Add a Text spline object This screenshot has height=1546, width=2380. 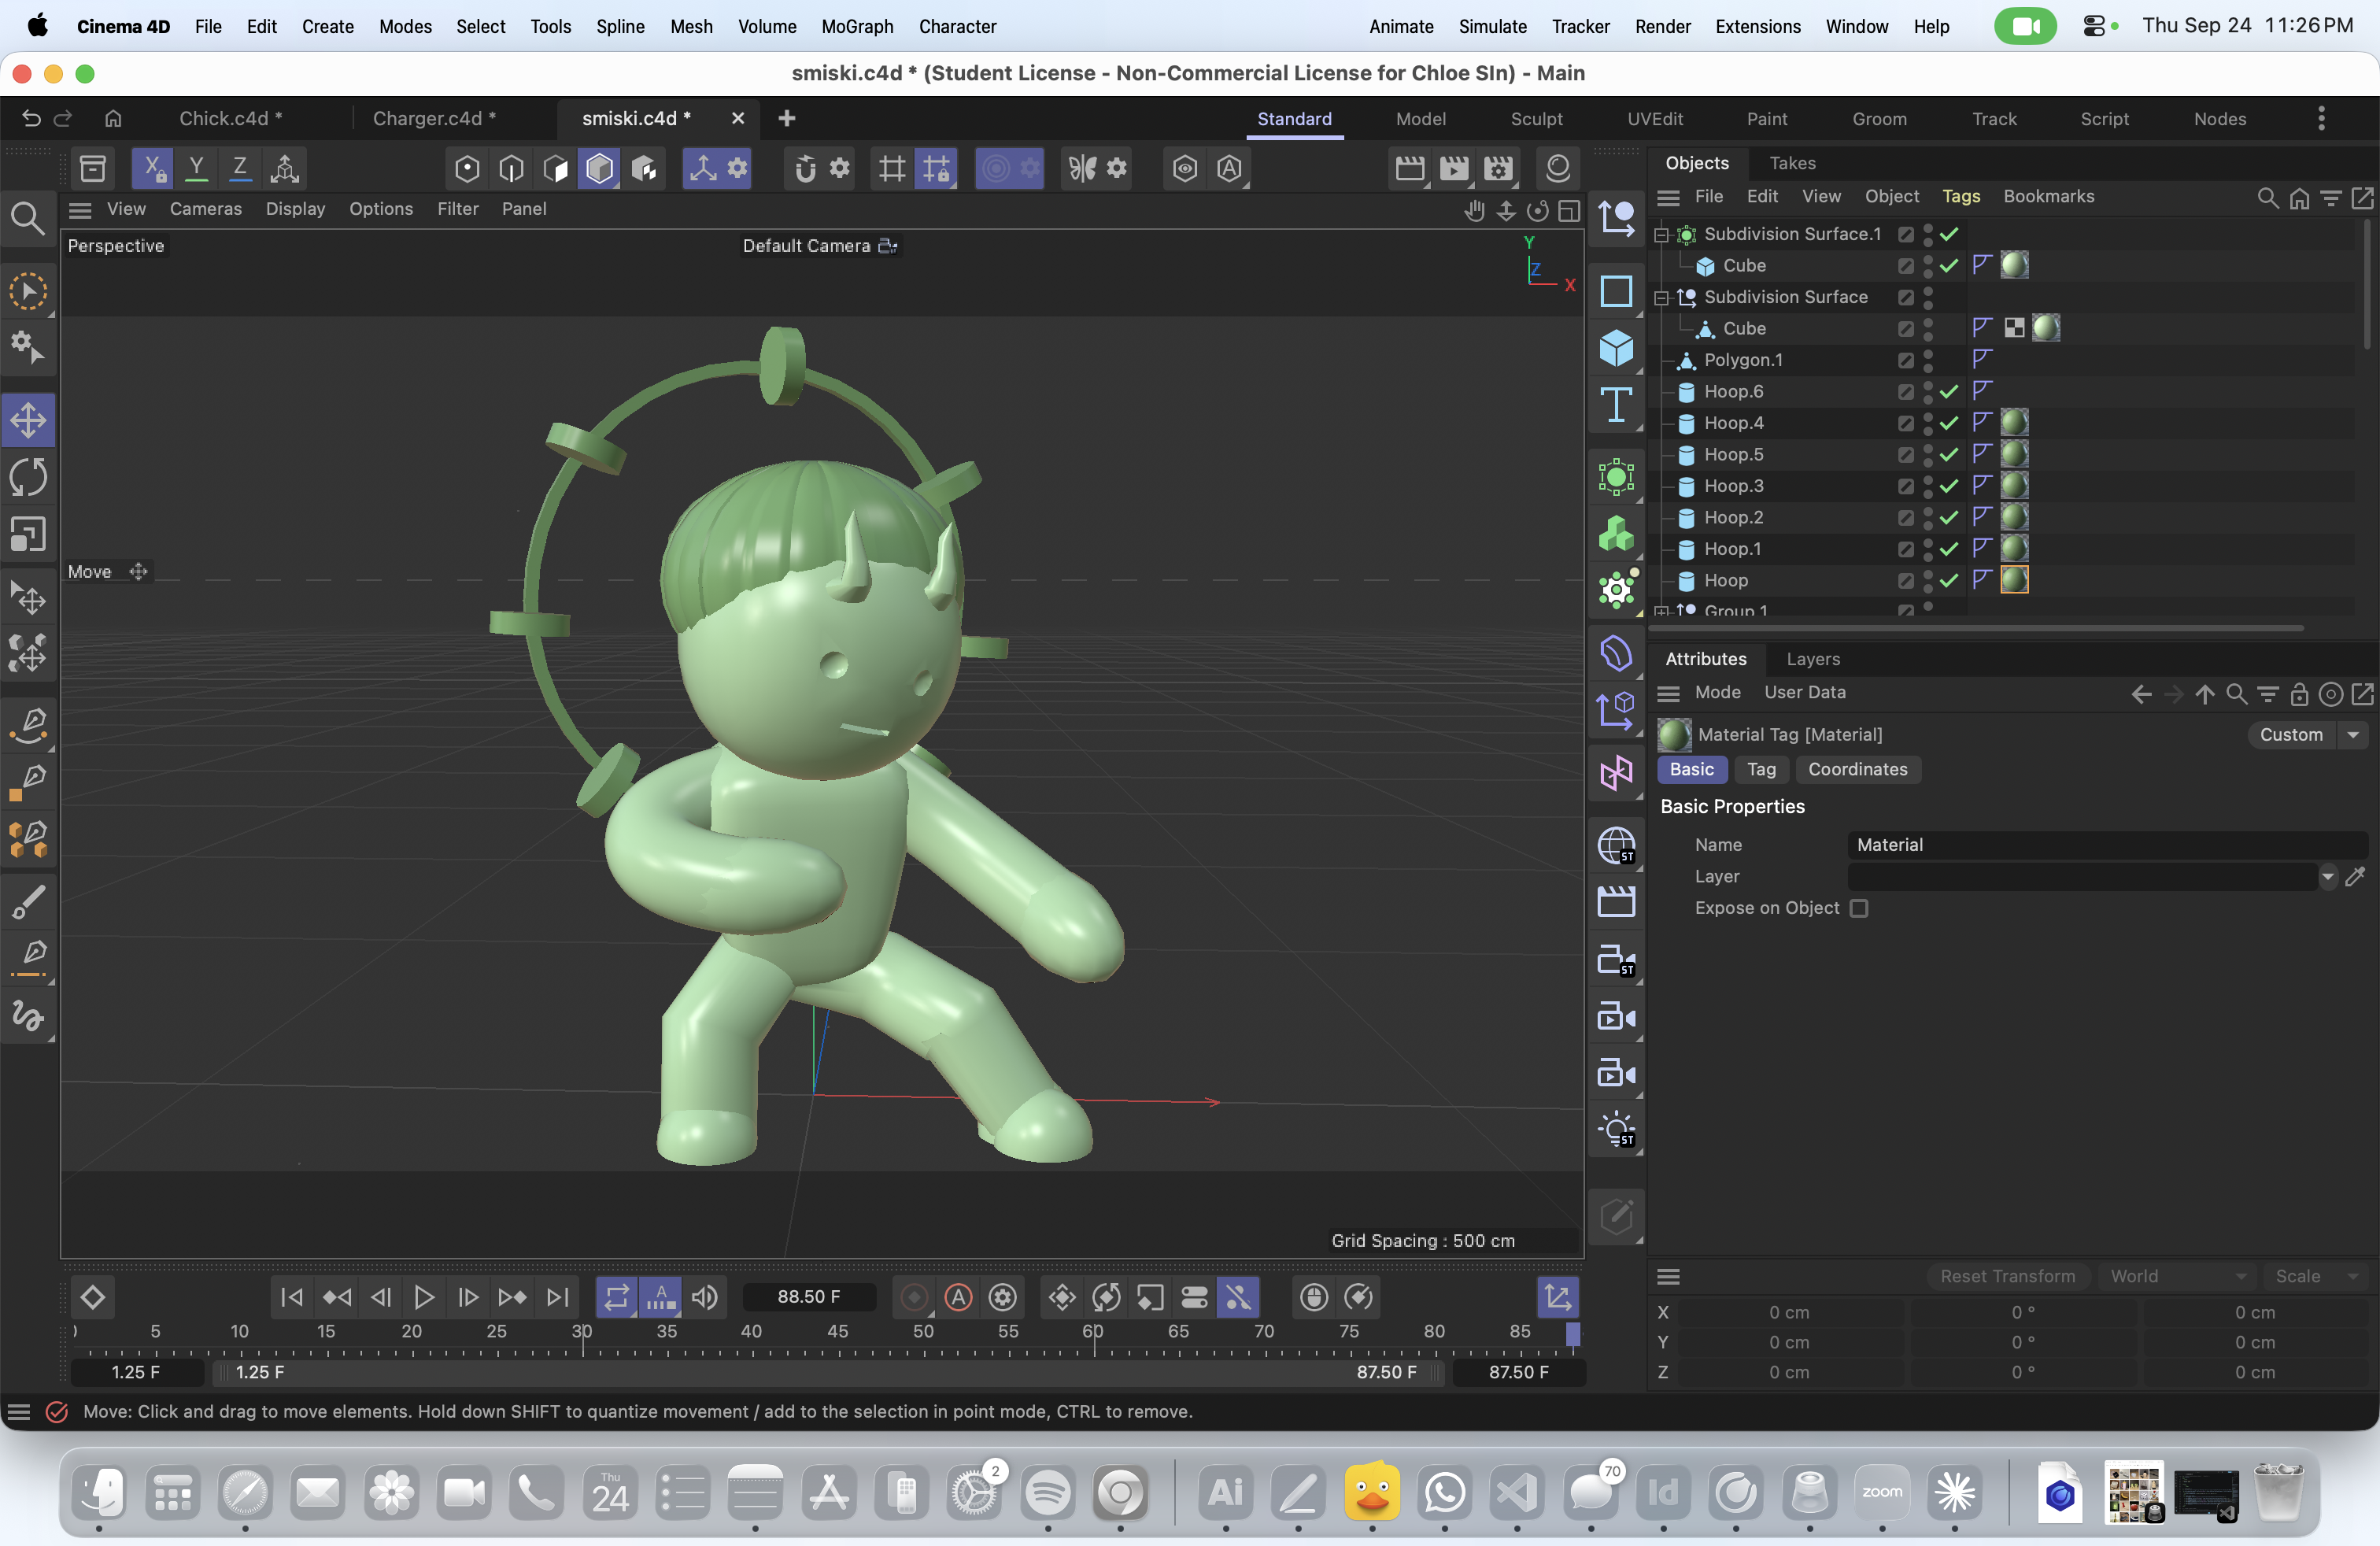pyautogui.click(x=1616, y=405)
